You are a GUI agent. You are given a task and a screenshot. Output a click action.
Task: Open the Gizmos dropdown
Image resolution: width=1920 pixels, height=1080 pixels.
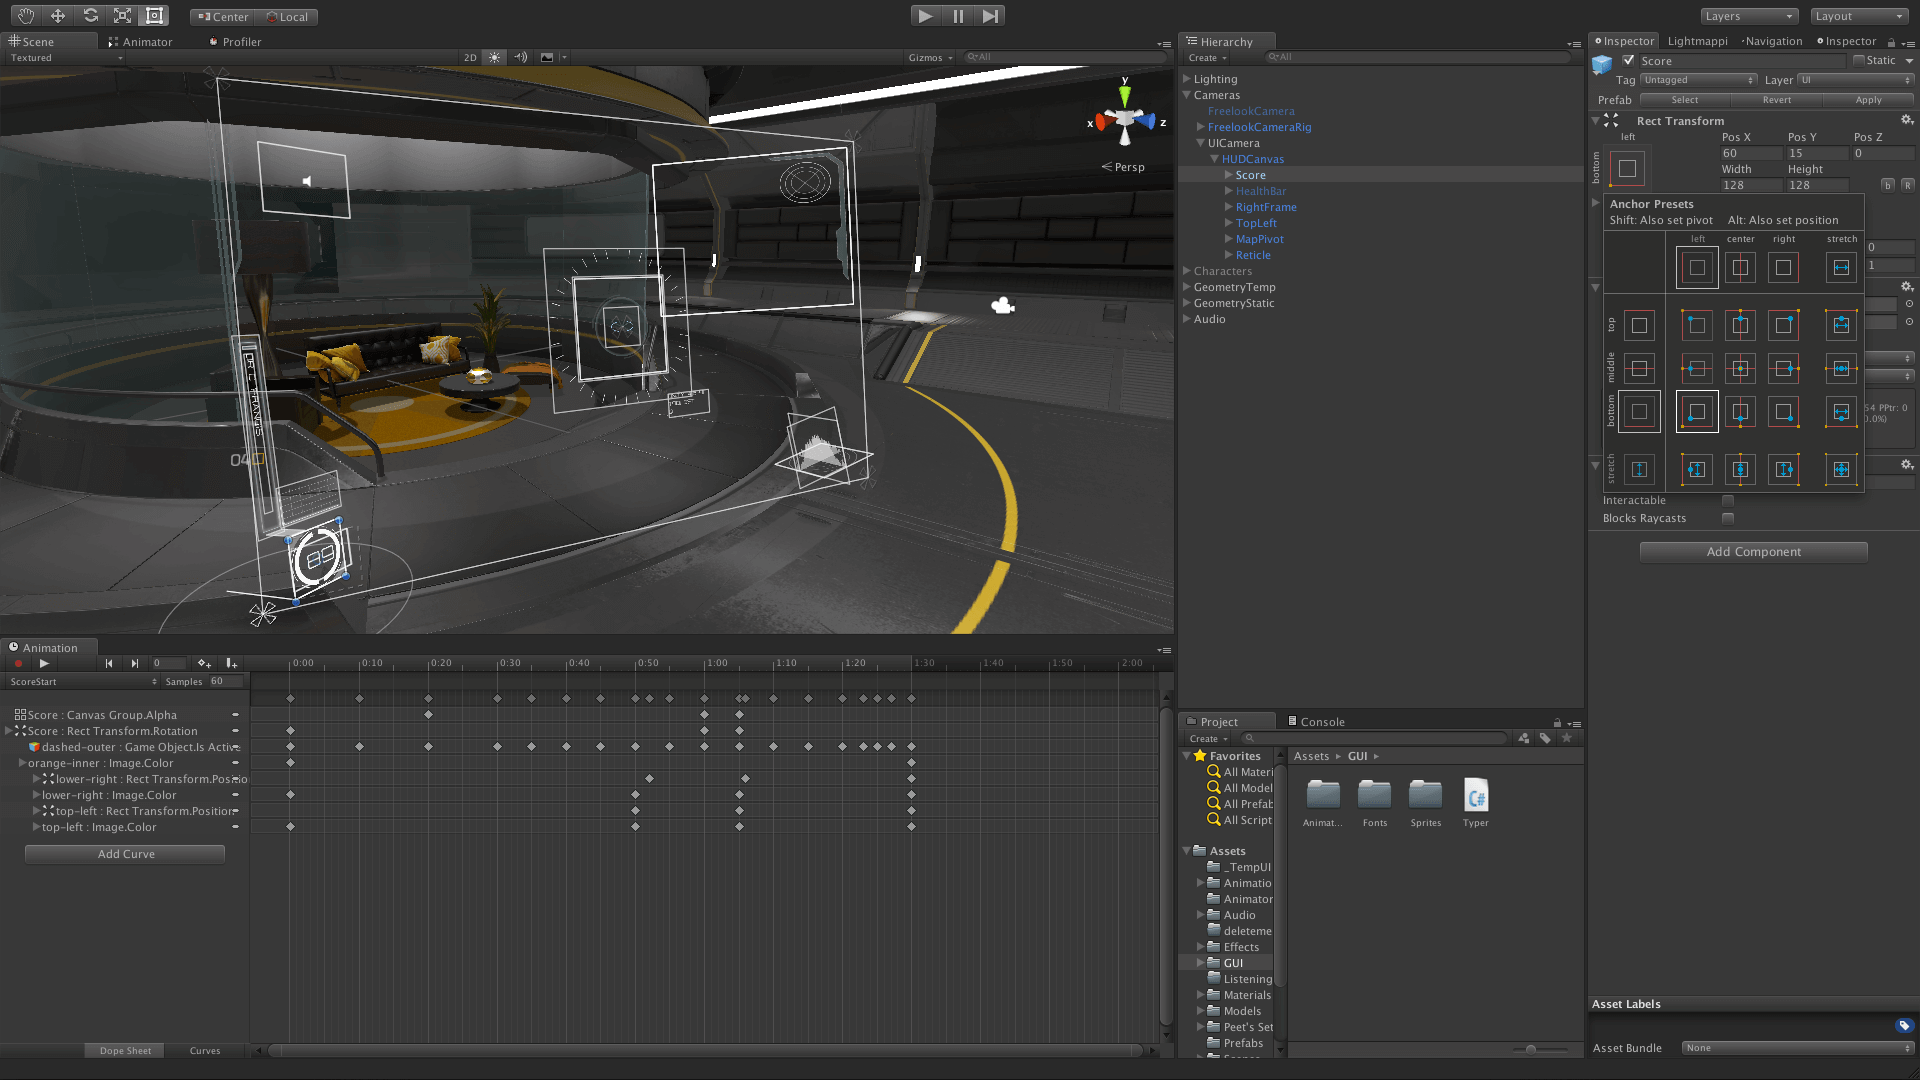(930, 58)
